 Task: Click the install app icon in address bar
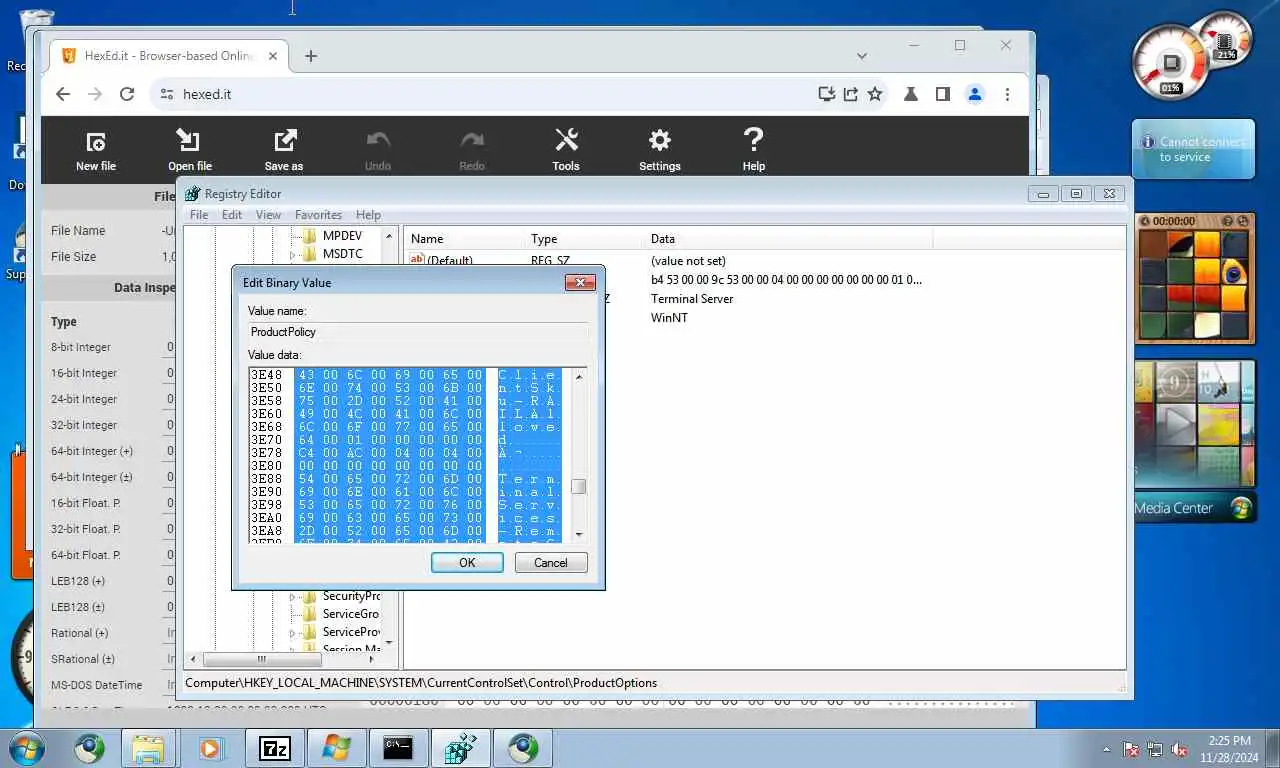click(827, 94)
